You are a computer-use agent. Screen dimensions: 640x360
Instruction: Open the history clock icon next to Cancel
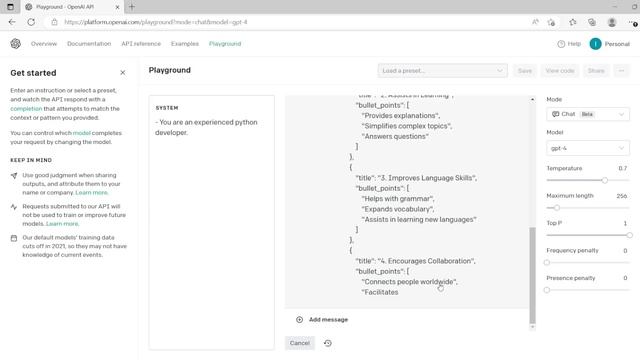point(327,343)
